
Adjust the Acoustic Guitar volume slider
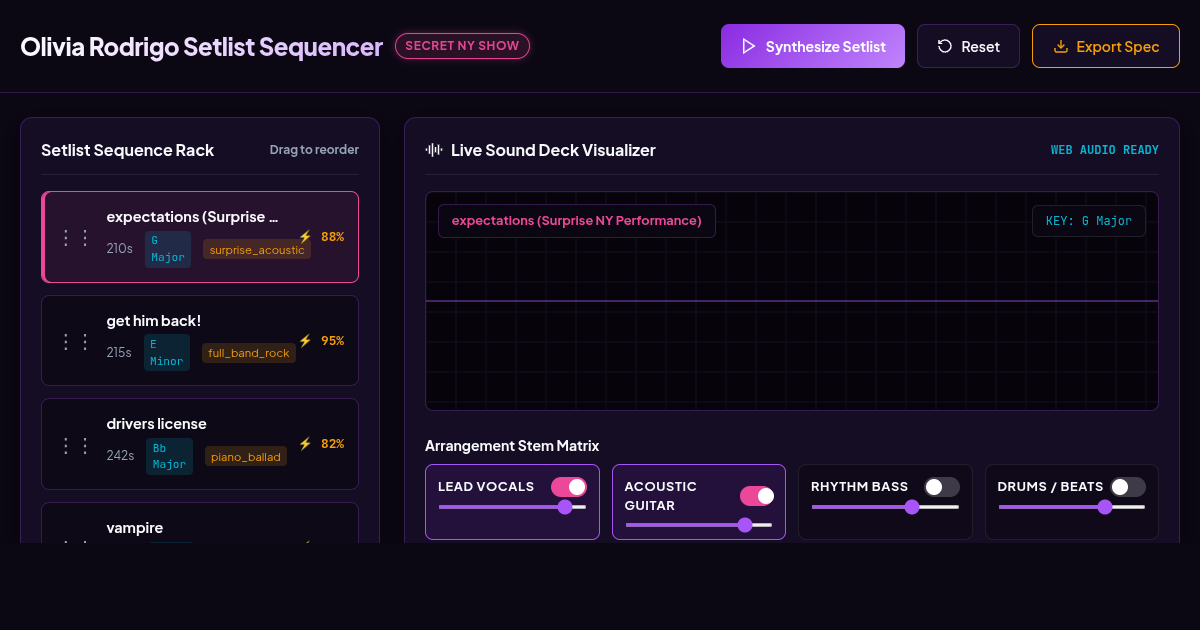699,525
